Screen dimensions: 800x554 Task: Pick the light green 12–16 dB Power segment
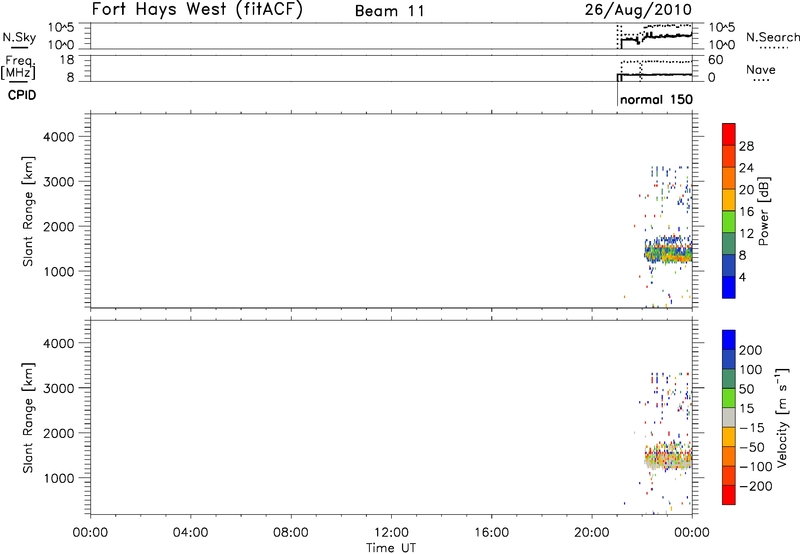coord(729,221)
